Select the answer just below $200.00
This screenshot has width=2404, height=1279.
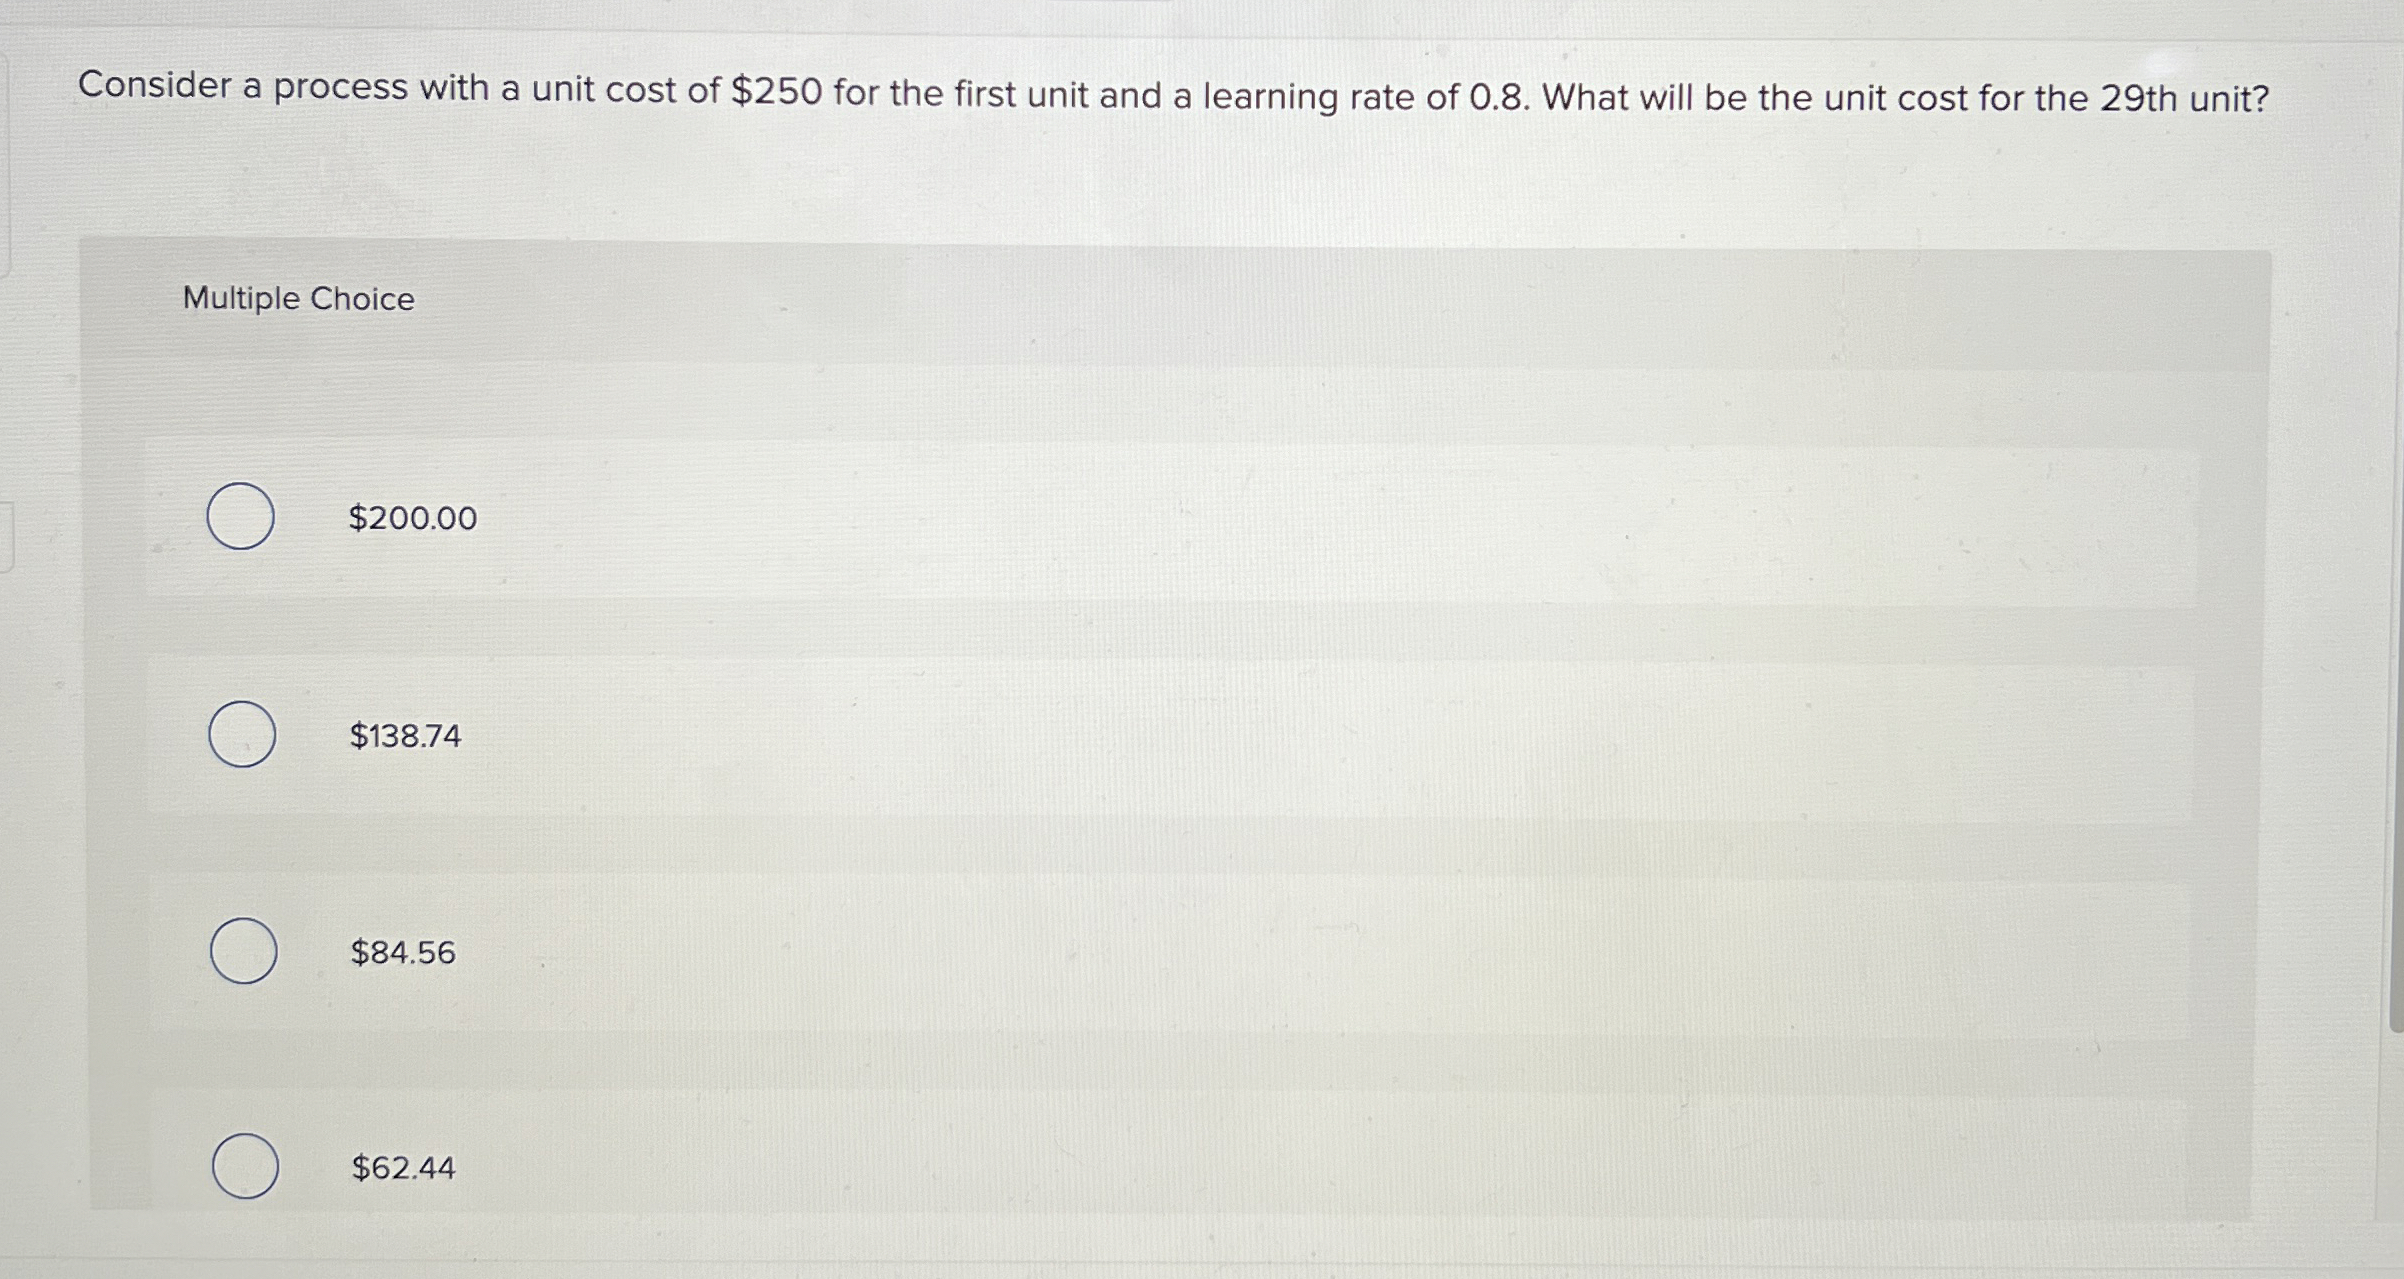pos(405,735)
